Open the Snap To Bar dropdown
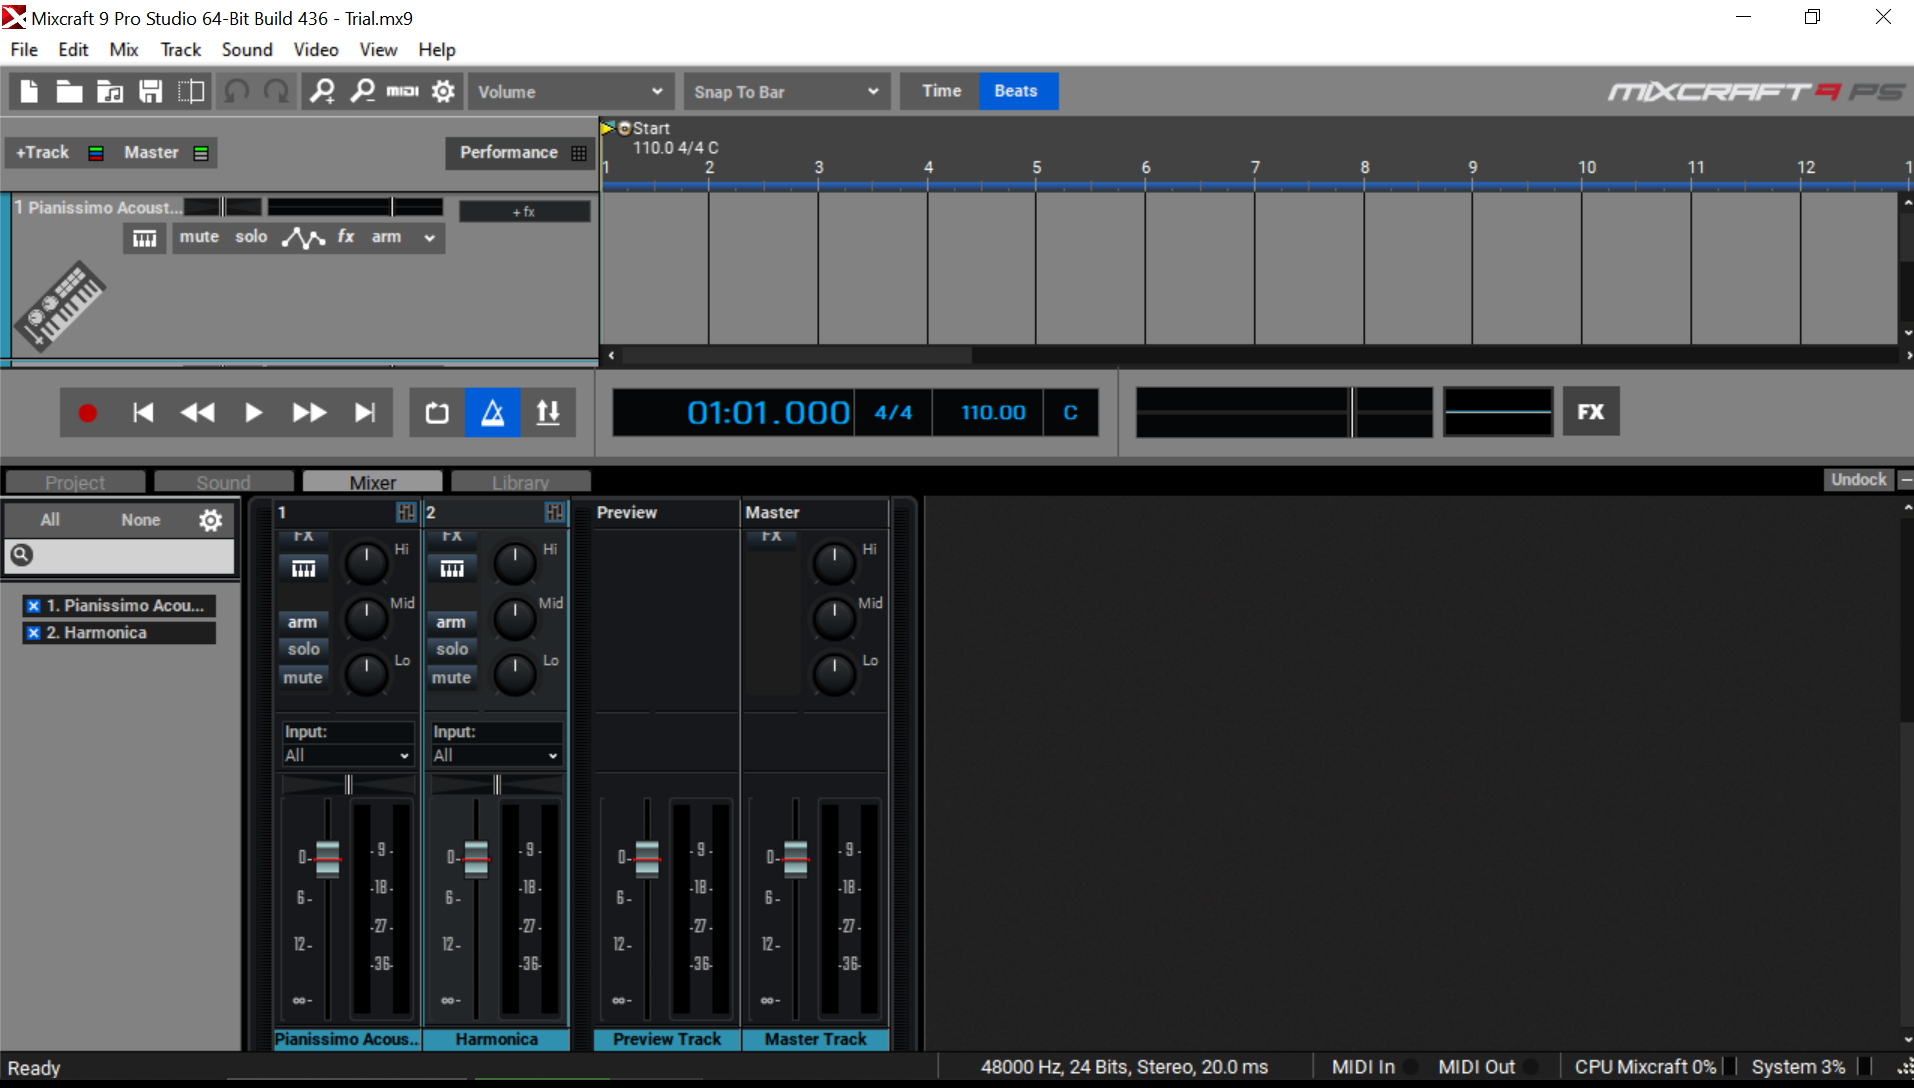Viewport: 1914px width, 1088px height. click(786, 92)
